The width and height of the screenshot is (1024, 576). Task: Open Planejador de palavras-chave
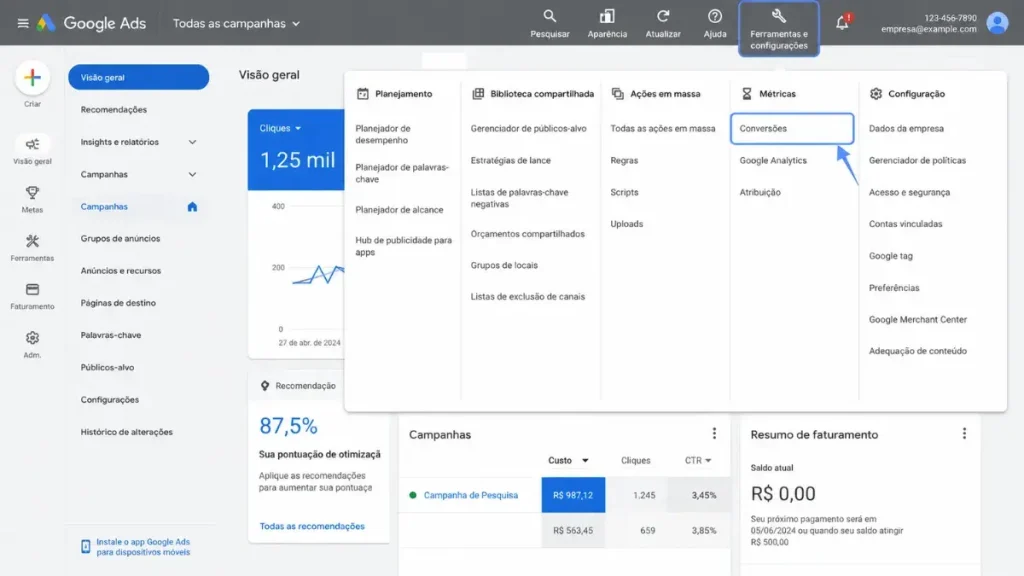(402, 173)
